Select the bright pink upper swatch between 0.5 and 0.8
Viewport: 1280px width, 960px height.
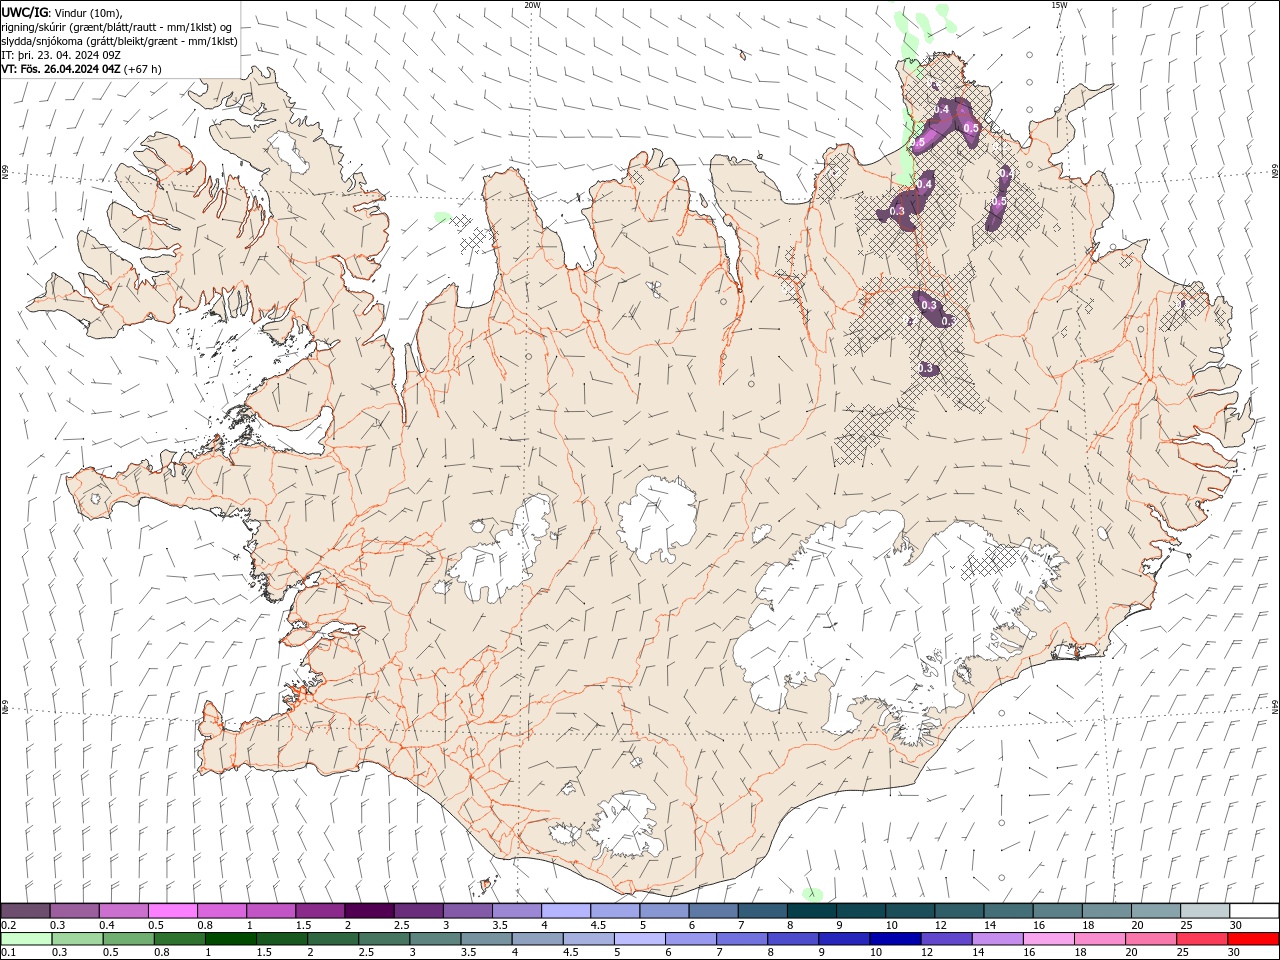pos(173,910)
